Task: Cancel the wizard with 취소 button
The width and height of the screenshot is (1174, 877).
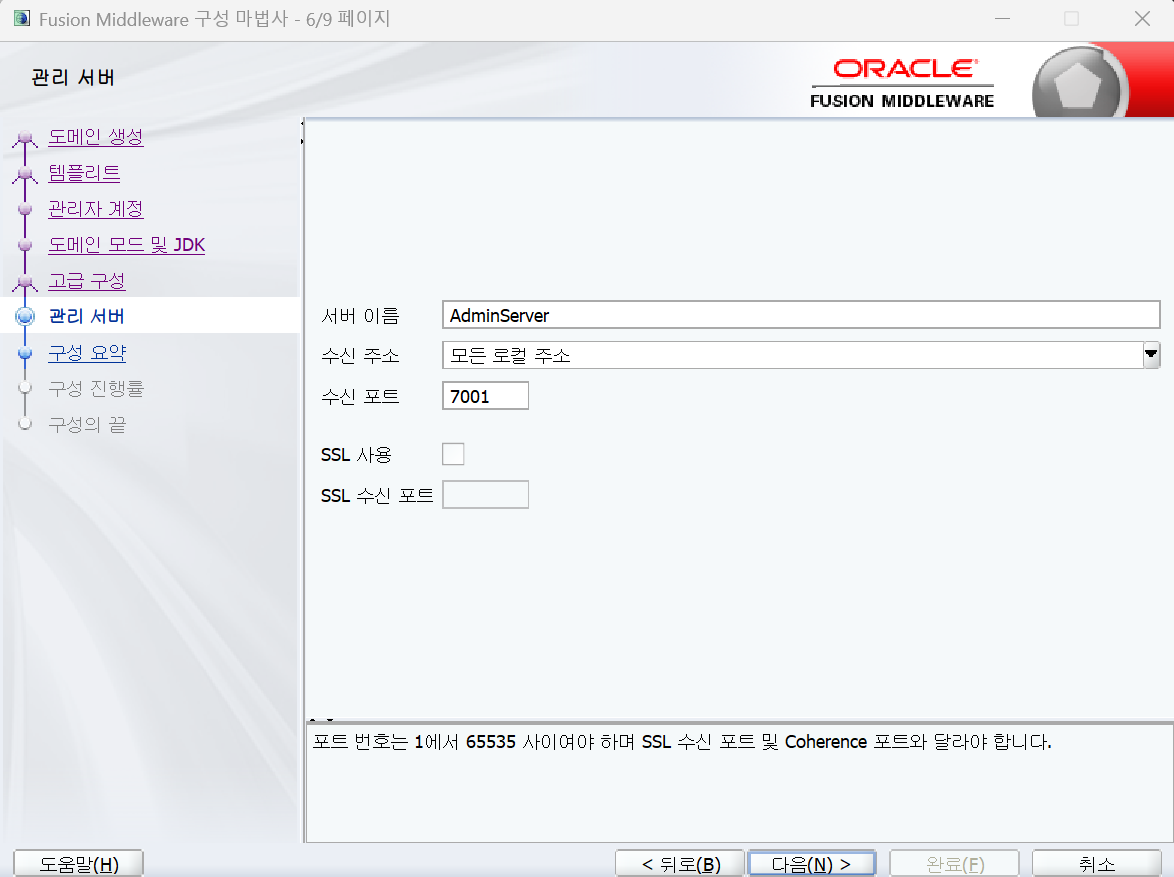Action: tap(1097, 864)
